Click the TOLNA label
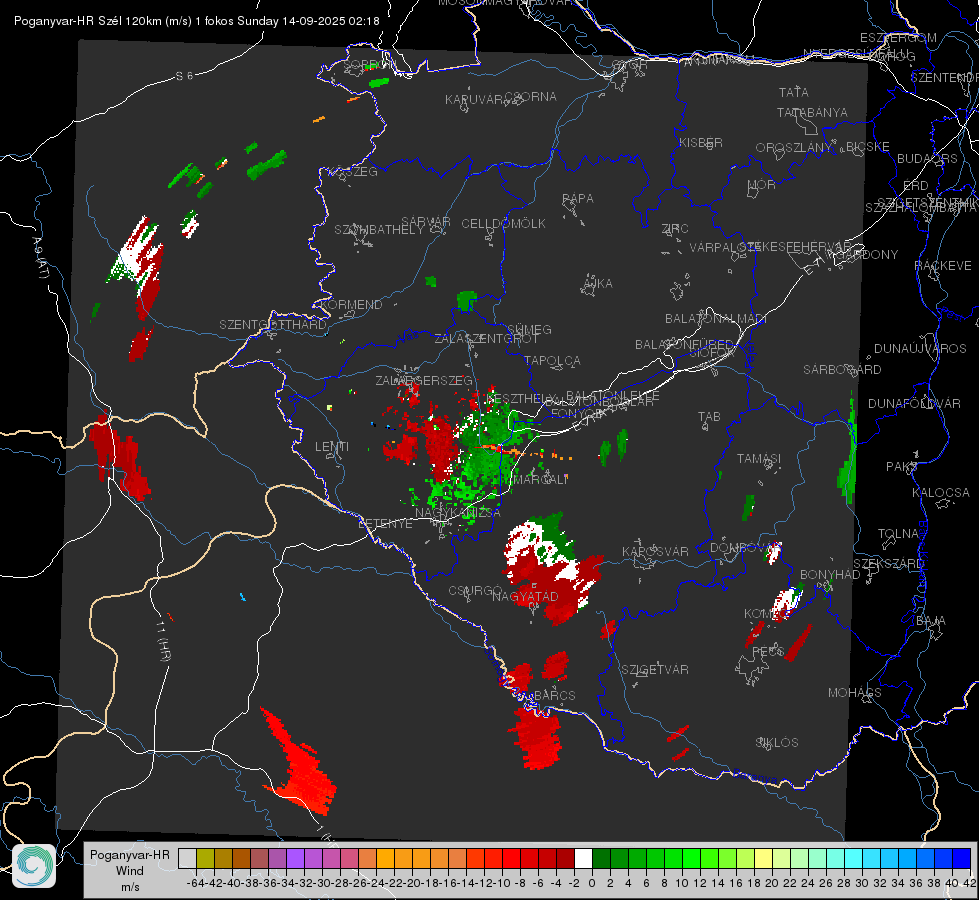979x900 pixels. click(x=898, y=534)
